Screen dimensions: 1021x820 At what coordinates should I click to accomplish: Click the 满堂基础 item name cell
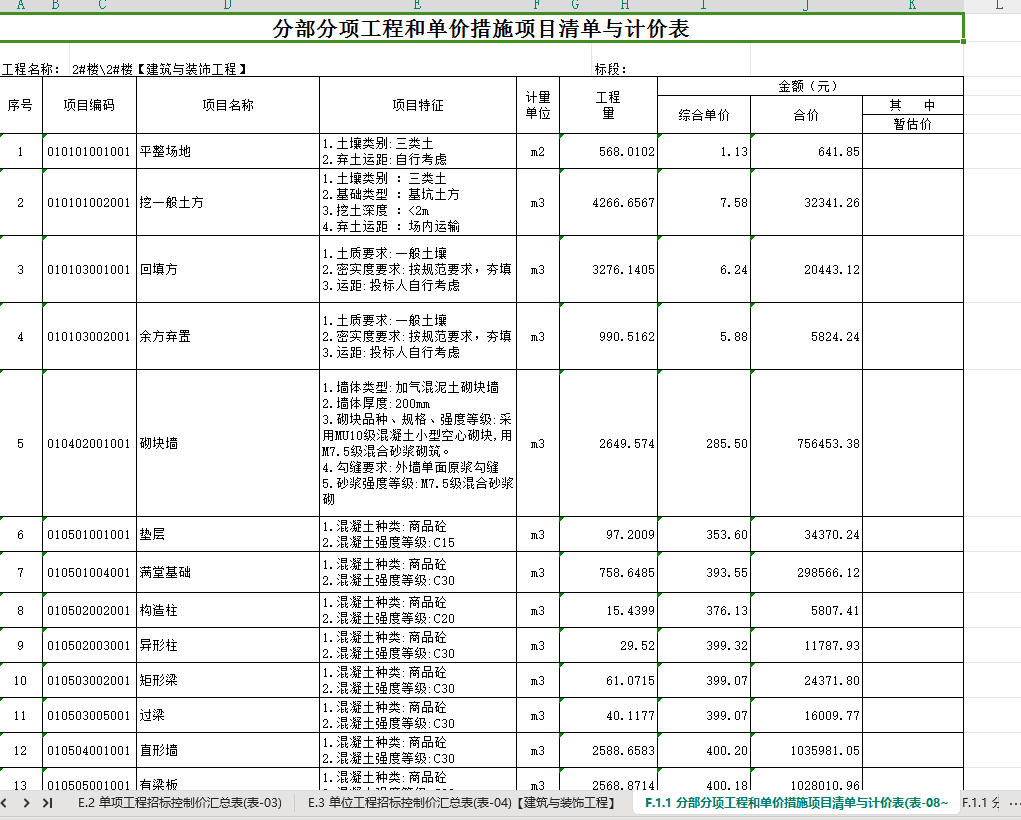pyautogui.click(x=227, y=572)
